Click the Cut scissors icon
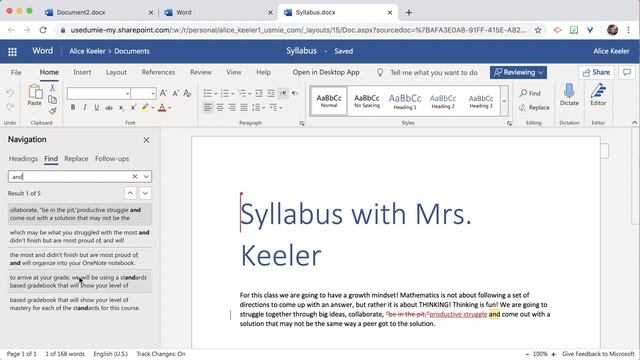This screenshot has height=360, width=640. [52, 88]
